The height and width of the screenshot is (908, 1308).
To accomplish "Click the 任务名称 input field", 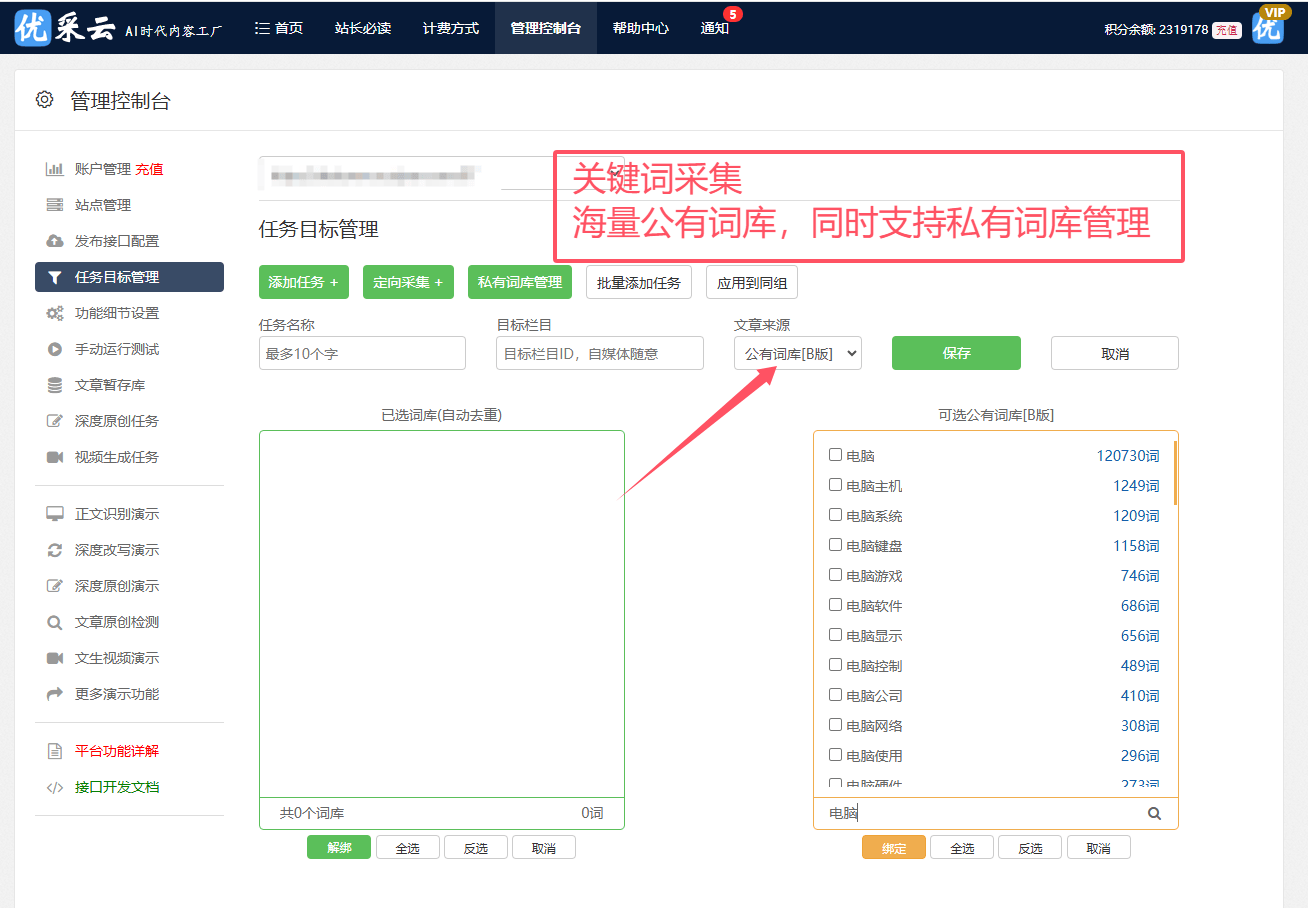I will click(x=362, y=353).
